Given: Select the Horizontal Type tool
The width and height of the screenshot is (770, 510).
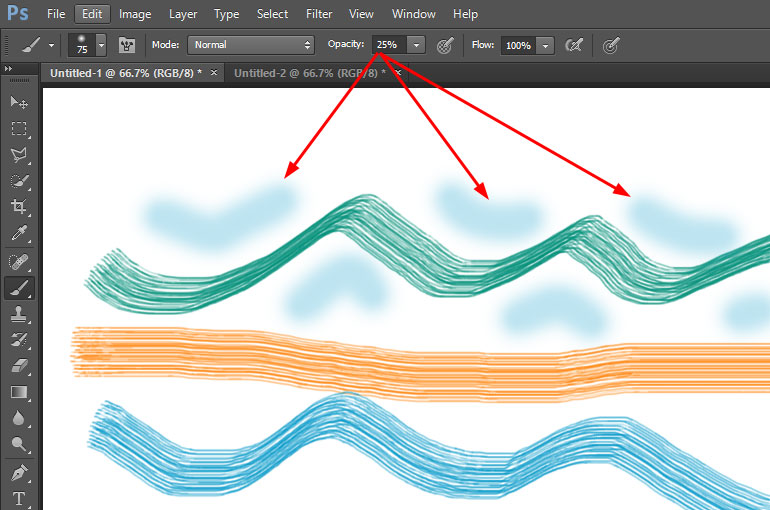Looking at the screenshot, I should click(19, 498).
